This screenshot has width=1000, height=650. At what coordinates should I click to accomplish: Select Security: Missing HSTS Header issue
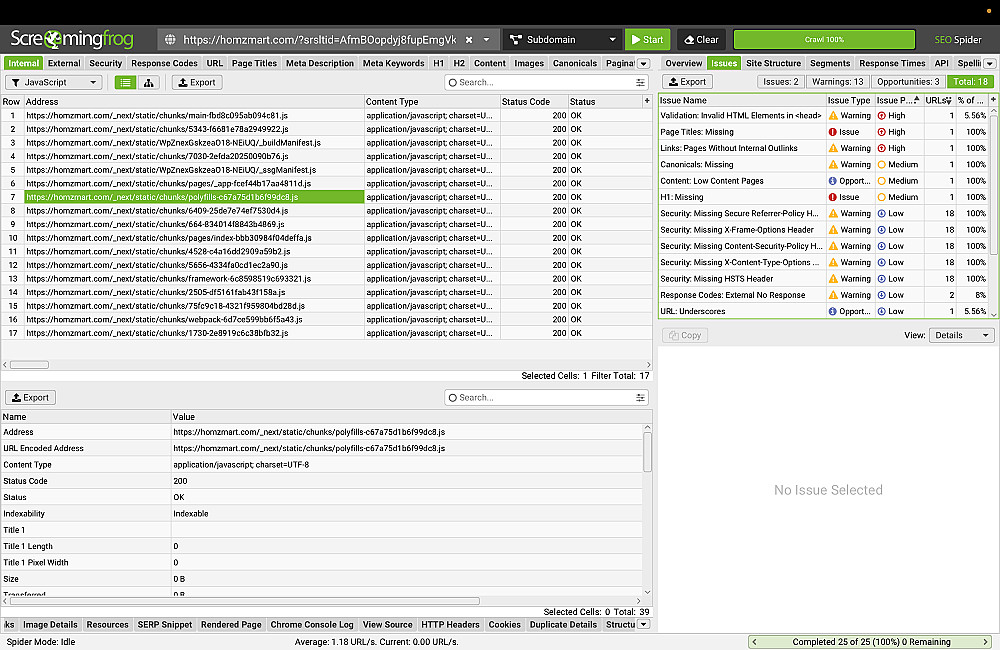[823, 279]
